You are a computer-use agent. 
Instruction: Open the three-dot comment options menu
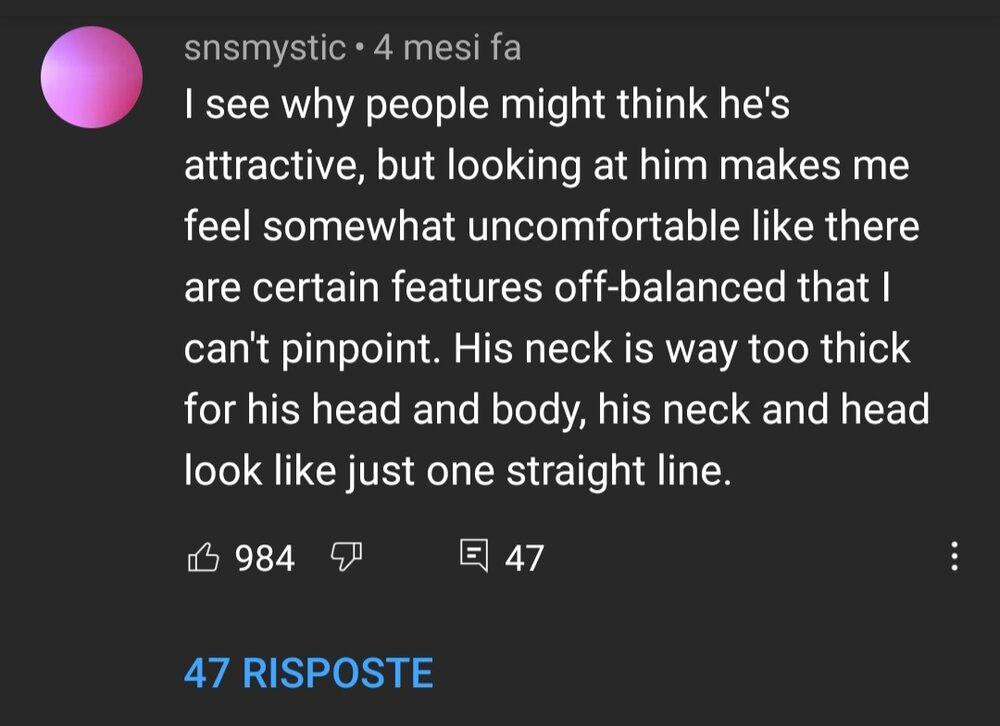954,556
